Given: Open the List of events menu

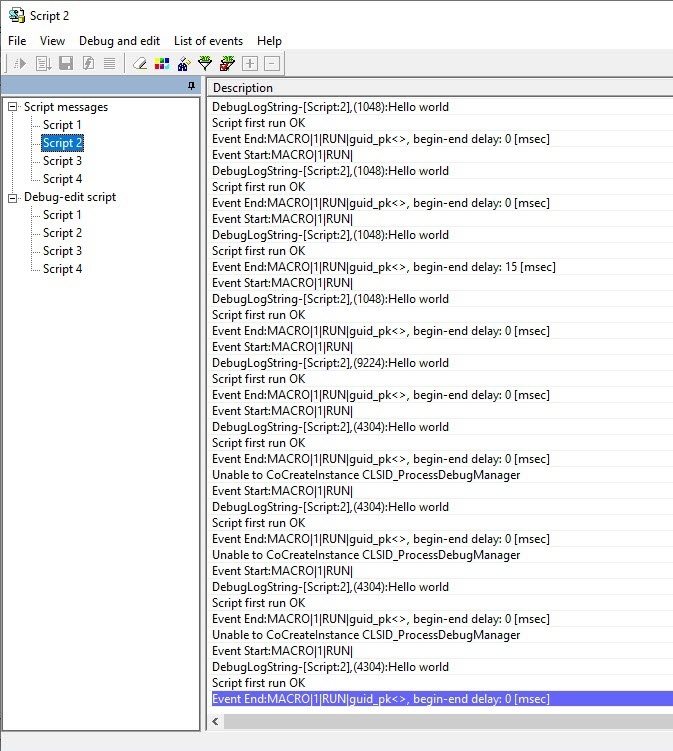Looking at the screenshot, I should coord(208,41).
